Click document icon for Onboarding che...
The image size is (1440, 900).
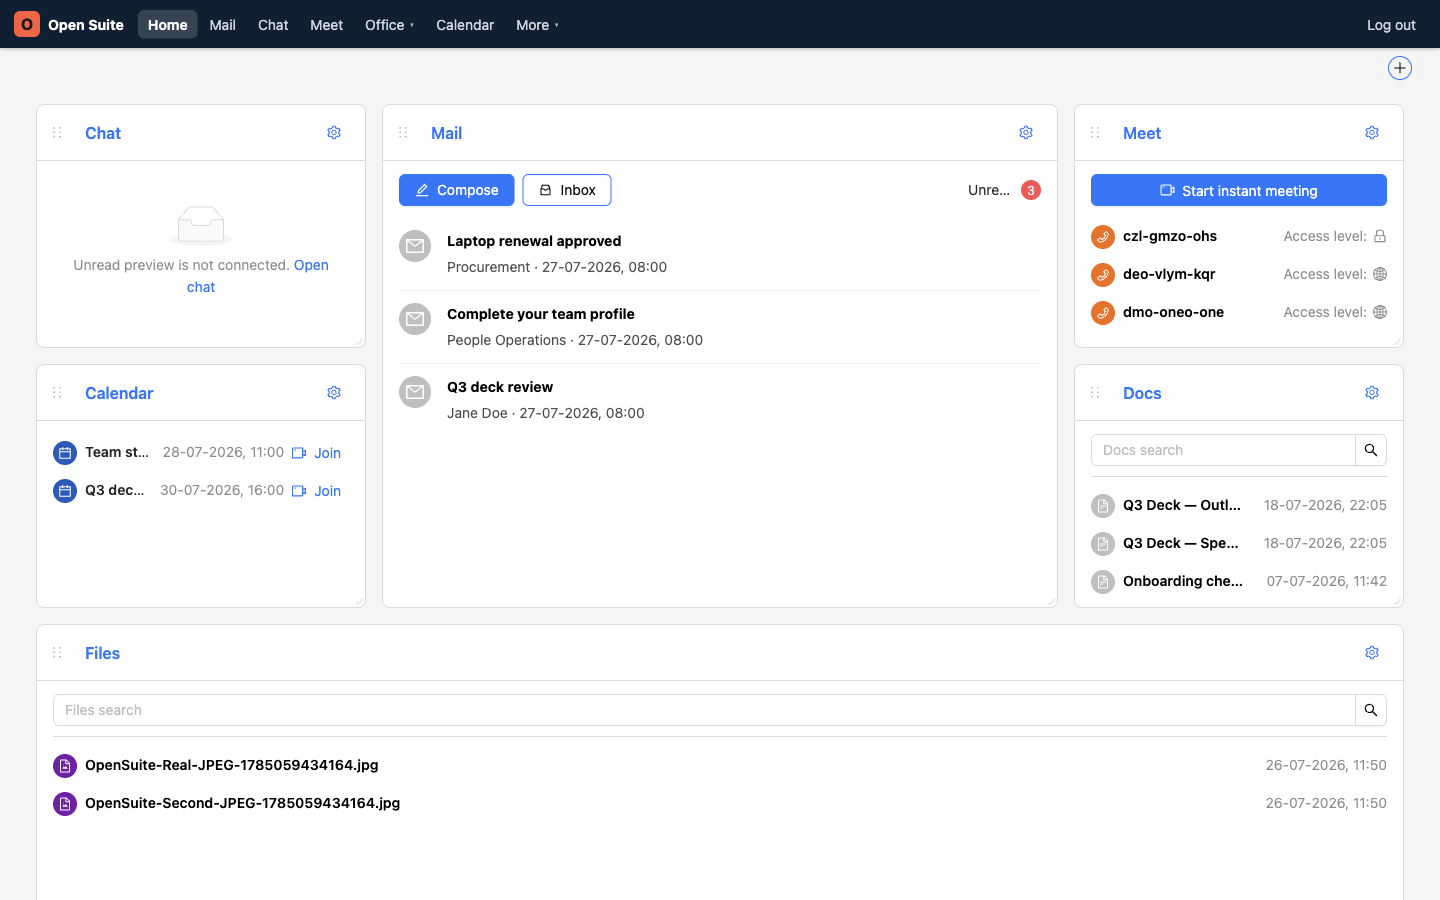click(x=1103, y=582)
